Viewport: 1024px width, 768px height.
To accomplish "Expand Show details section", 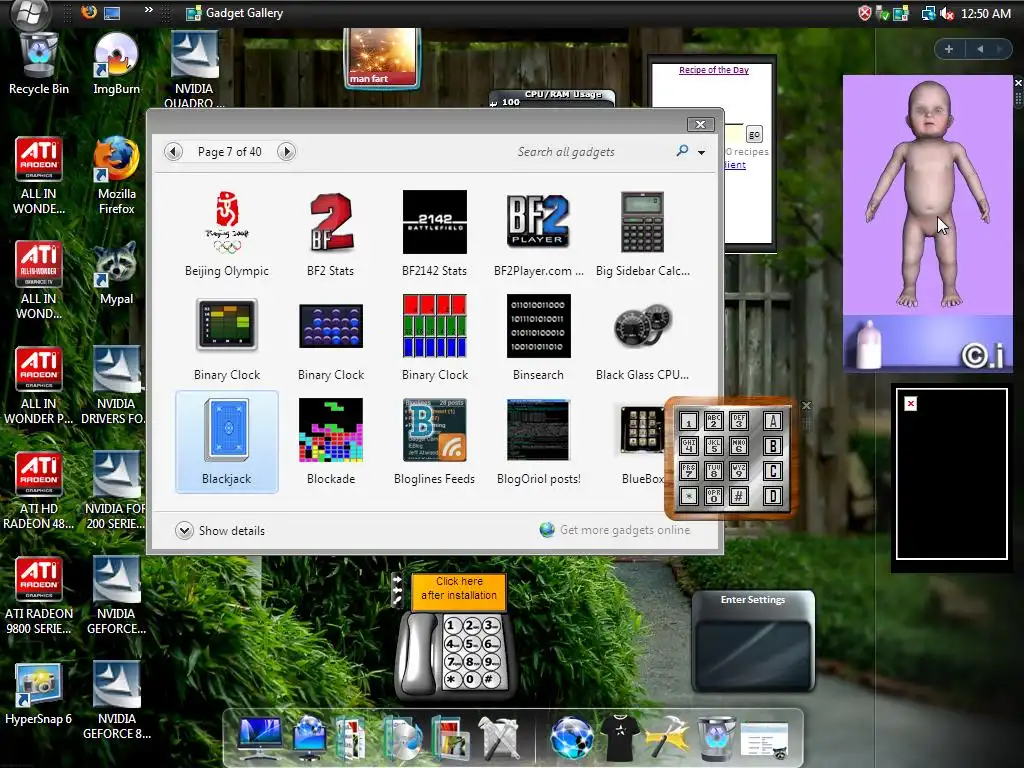I will point(220,530).
